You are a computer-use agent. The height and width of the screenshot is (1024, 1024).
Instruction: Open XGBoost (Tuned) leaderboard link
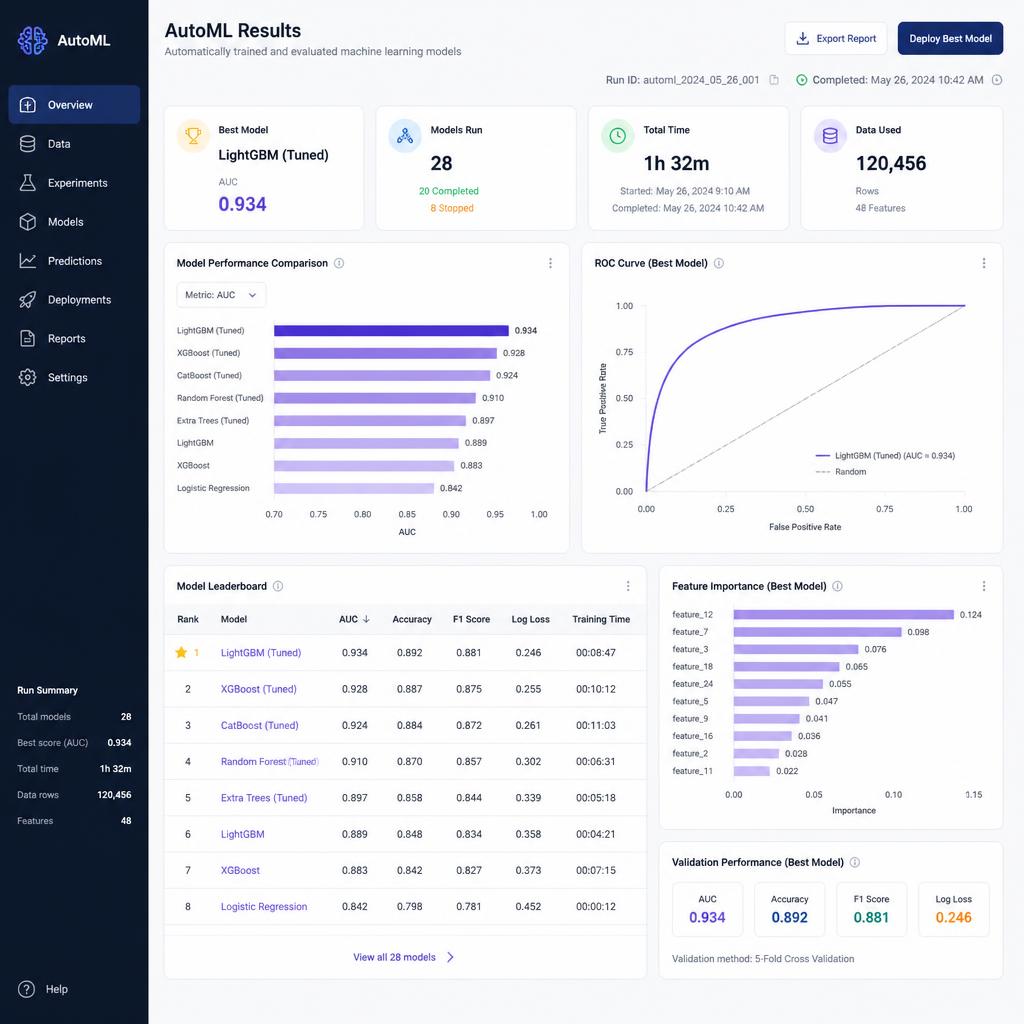click(259, 689)
